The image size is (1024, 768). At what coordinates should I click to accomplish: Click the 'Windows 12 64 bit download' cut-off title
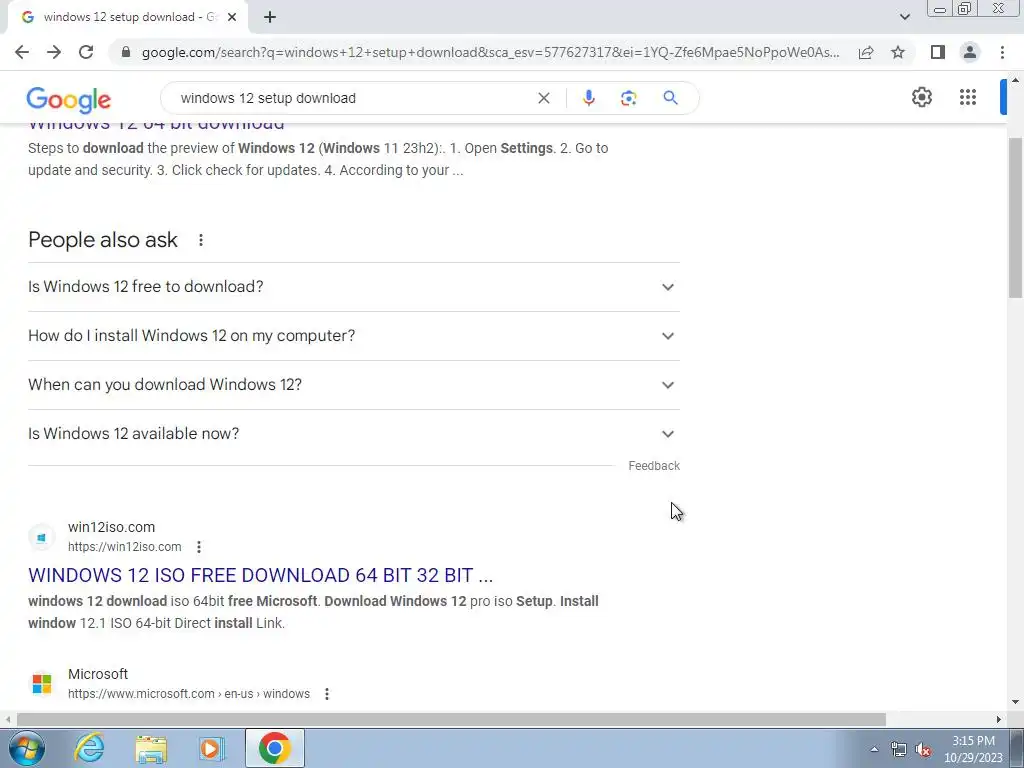tap(156, 126)
